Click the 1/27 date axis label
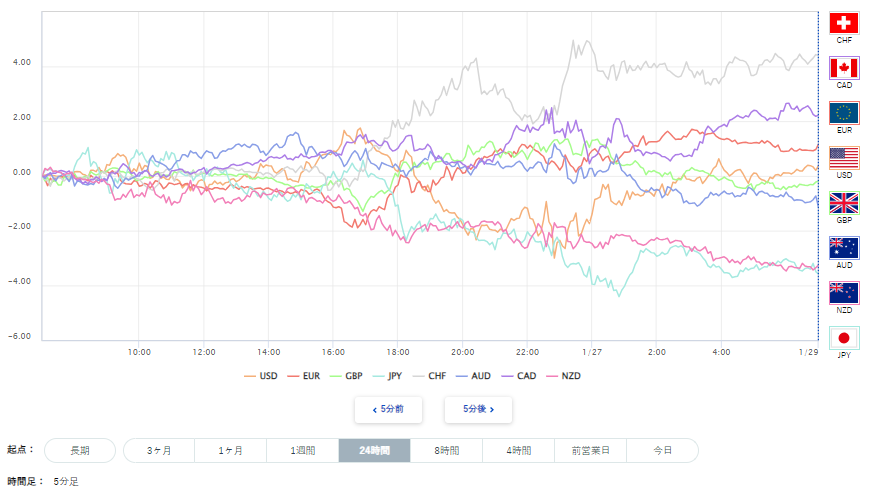The height and width of the screenshot is (500, 871). tap(592, 352)
